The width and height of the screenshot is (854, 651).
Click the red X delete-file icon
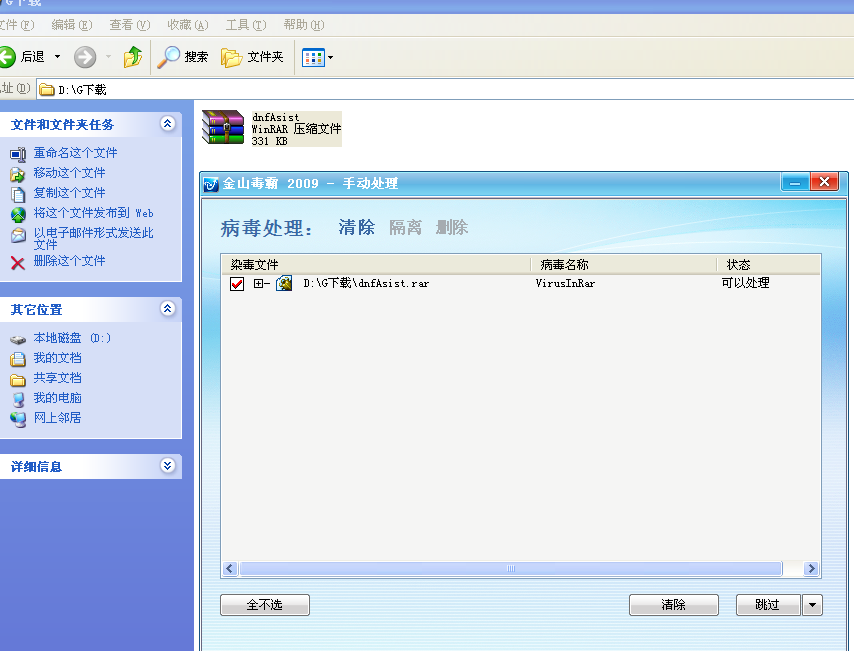pos(18,263)
